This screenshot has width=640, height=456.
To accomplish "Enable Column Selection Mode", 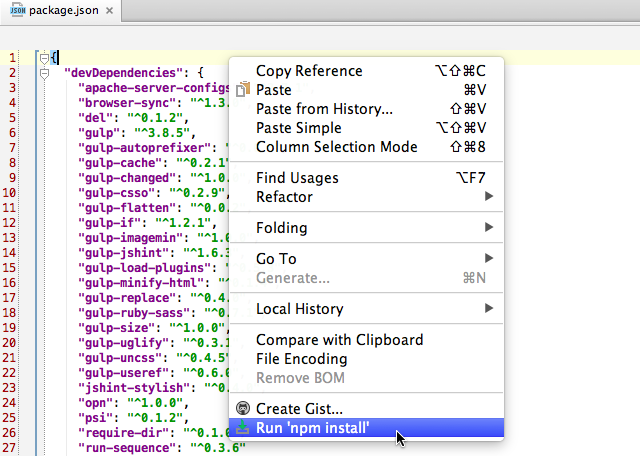I will pyautogui.click(x=336, y=147).
